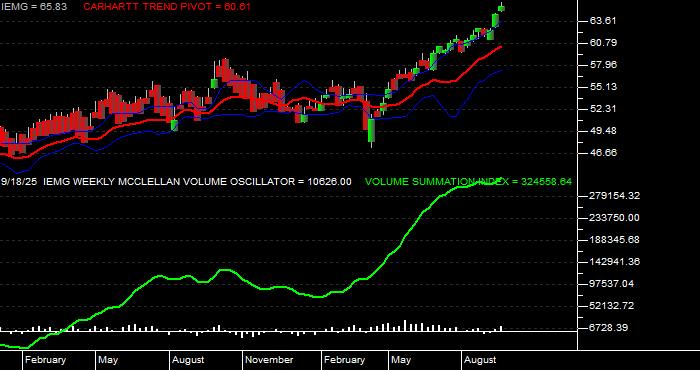Click the 60.79 price axis value

click(602, 42)
